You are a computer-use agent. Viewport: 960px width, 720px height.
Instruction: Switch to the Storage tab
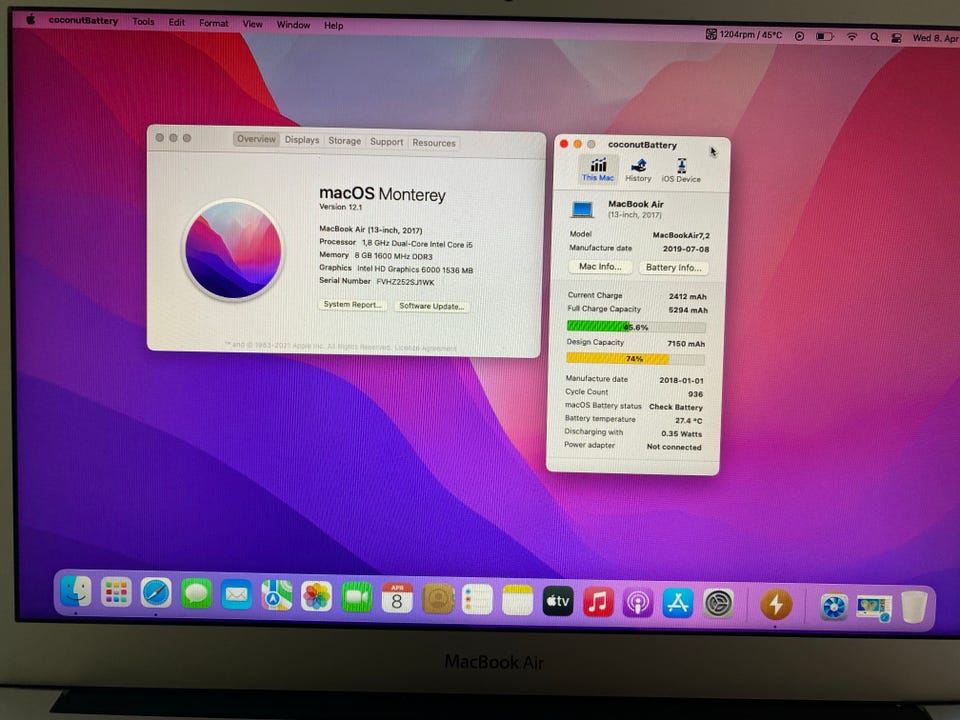344,141
